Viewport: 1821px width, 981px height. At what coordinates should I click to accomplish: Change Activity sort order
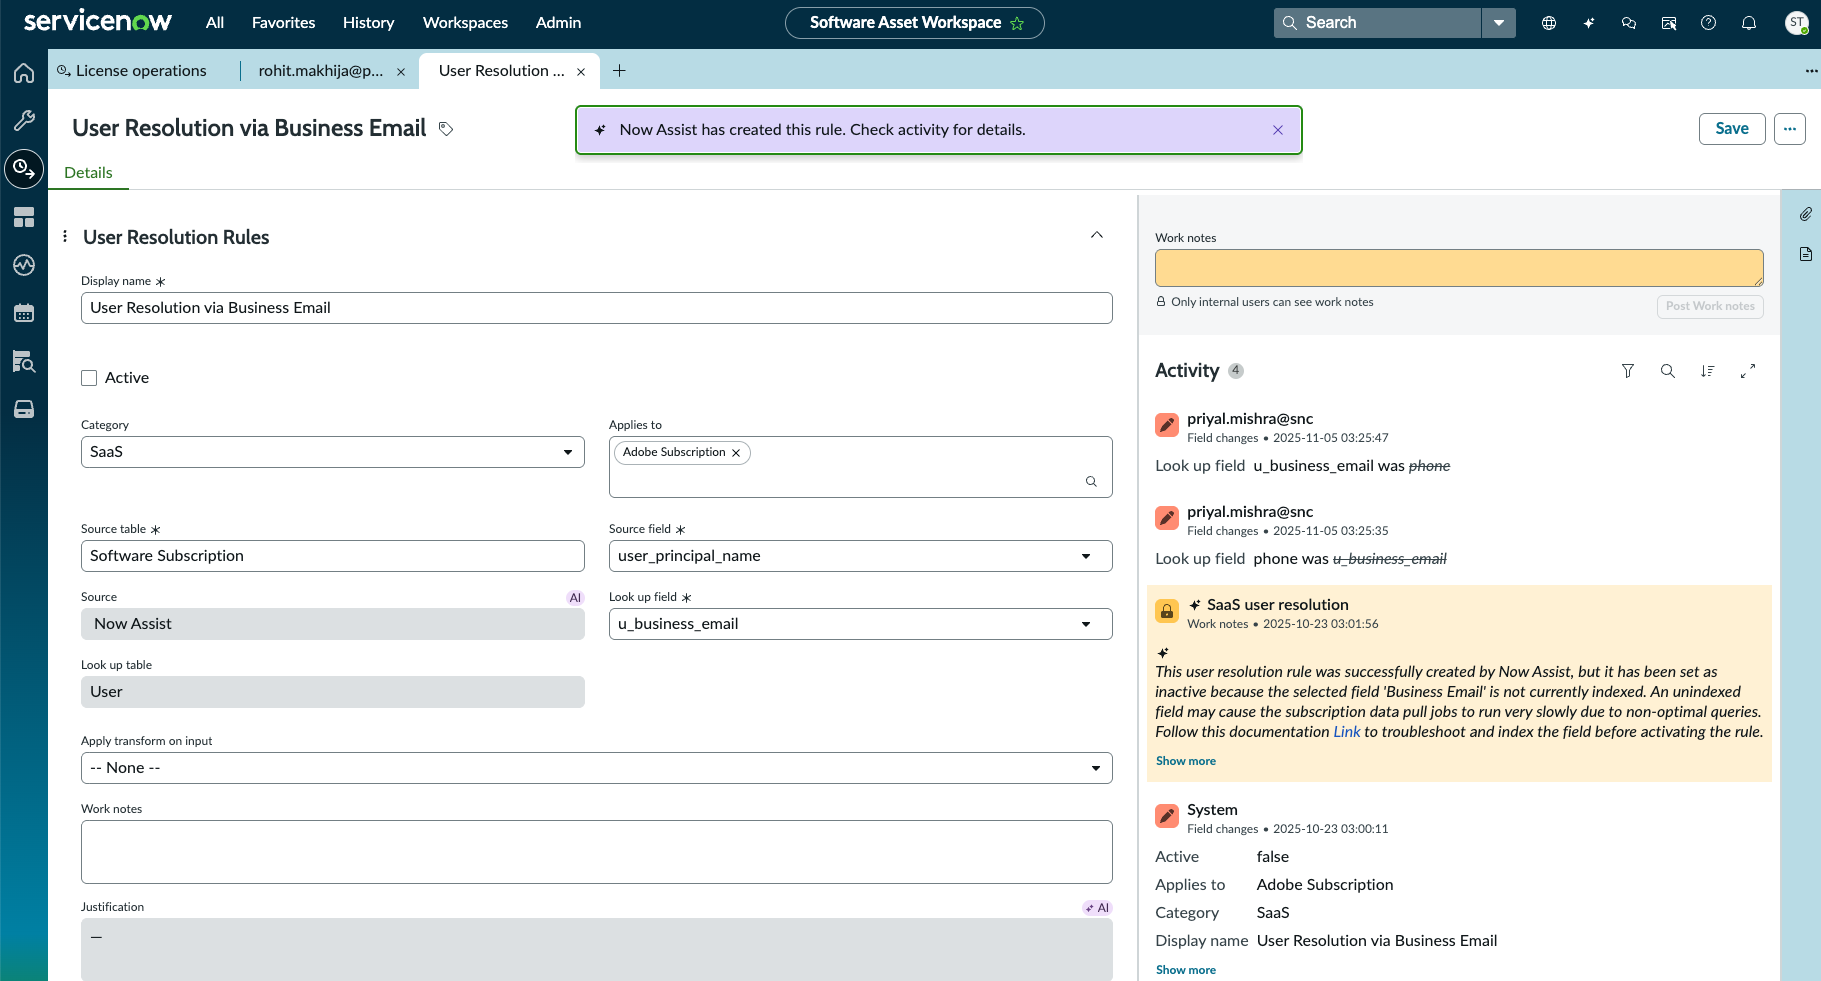(x=1708, y=371)
